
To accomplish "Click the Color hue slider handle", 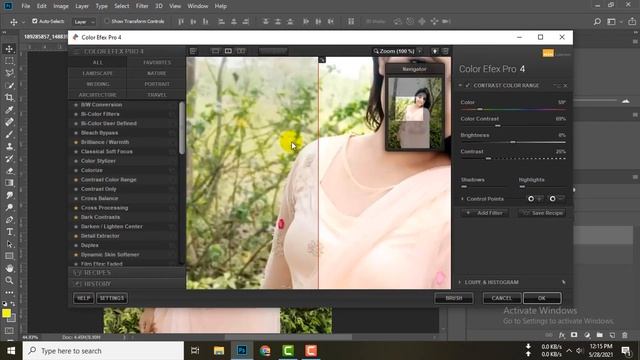I will 480,109.
